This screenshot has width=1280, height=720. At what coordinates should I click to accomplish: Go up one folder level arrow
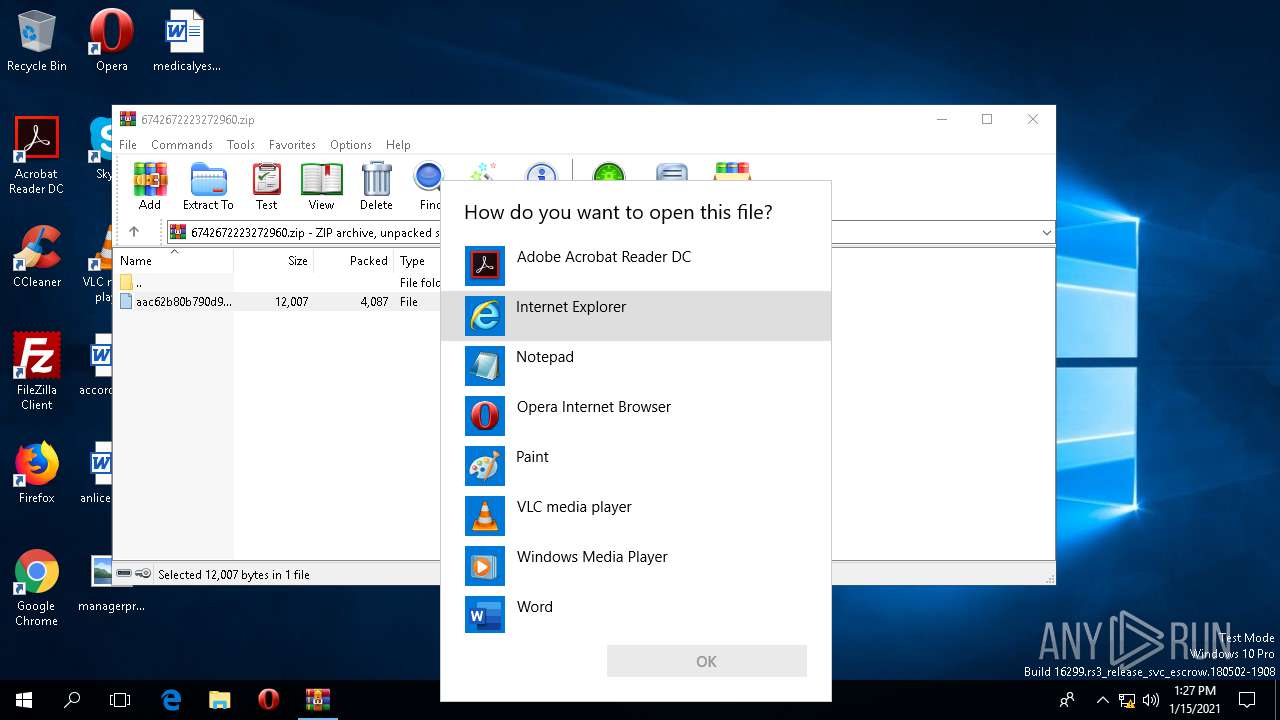click(x=134, y=232)
